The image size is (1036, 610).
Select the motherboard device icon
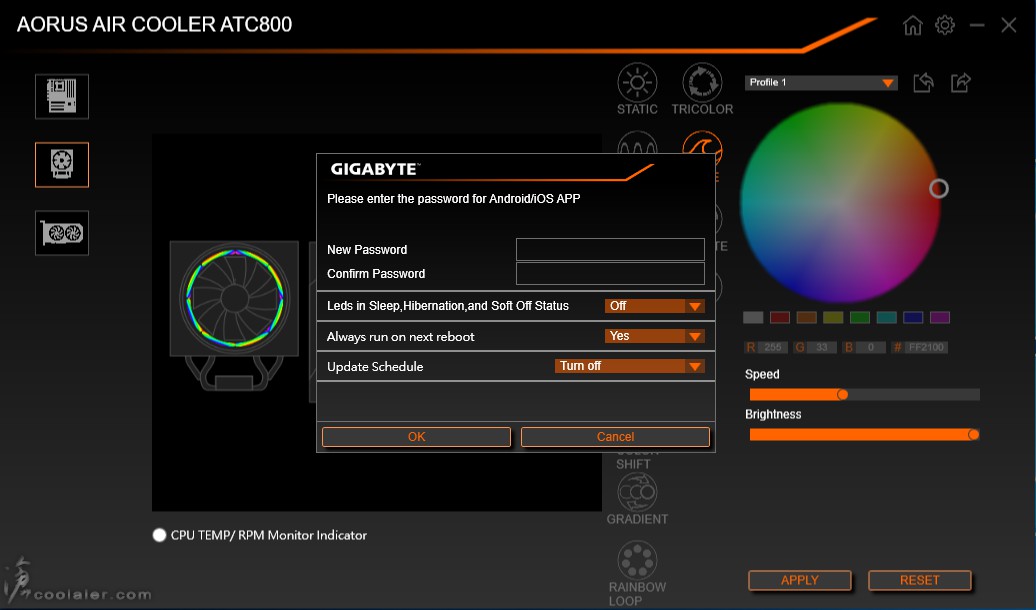62,96
